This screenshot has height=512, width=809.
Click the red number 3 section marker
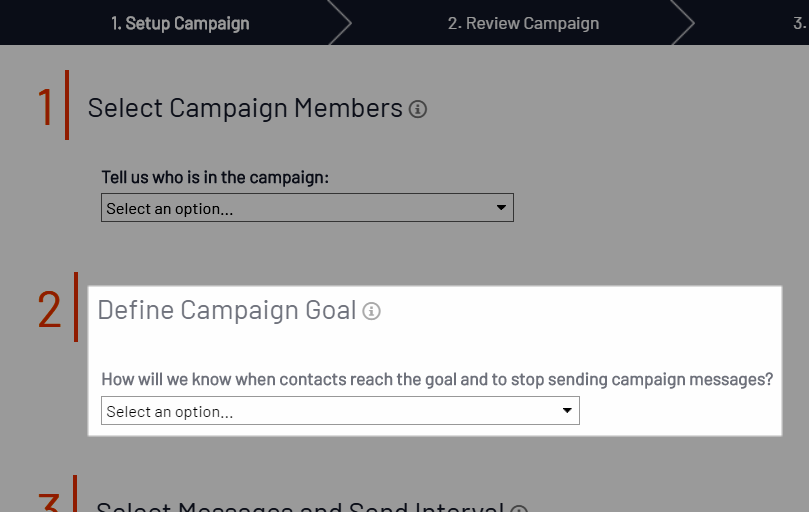tap(49, 502)
